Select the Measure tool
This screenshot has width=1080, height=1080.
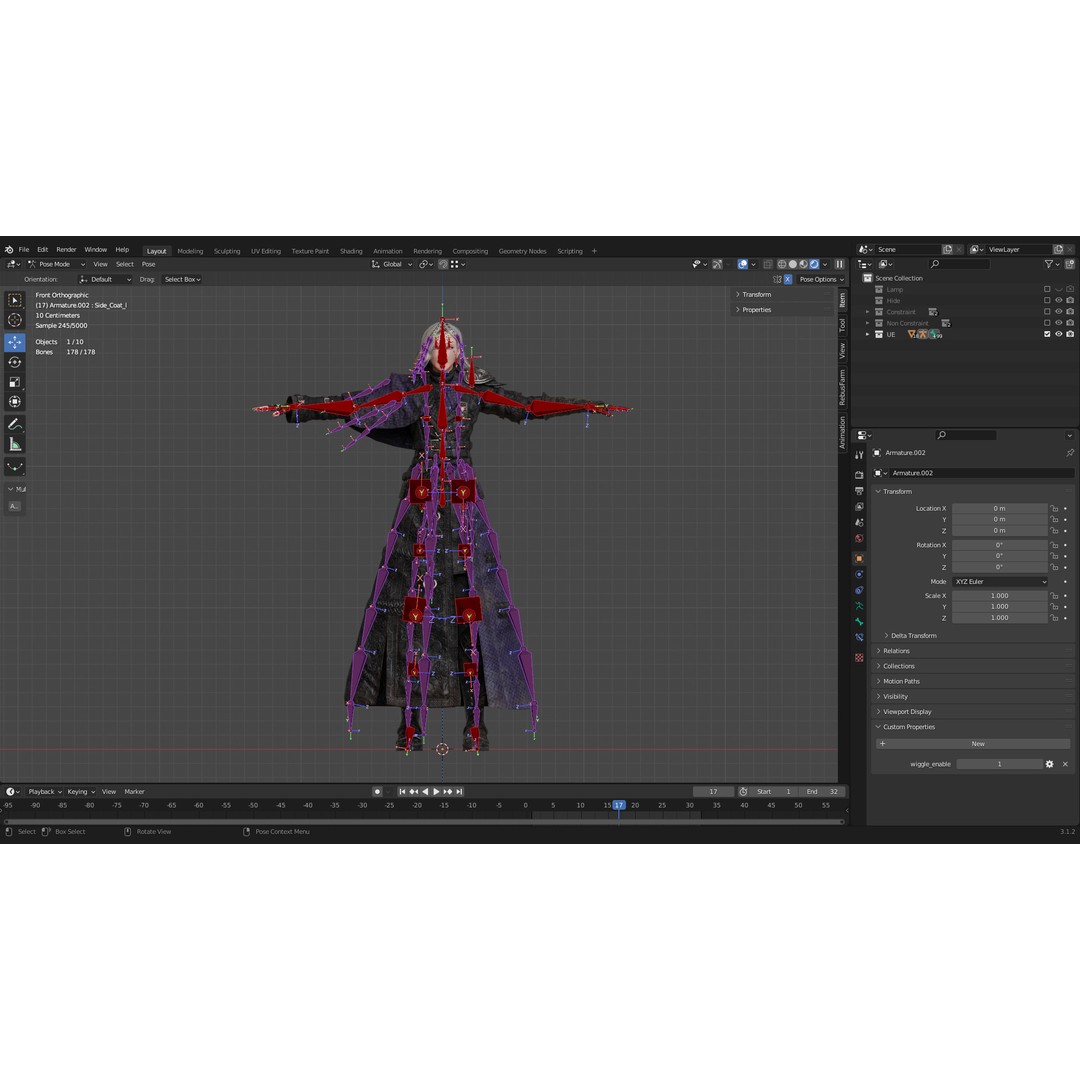click(14, 445)
